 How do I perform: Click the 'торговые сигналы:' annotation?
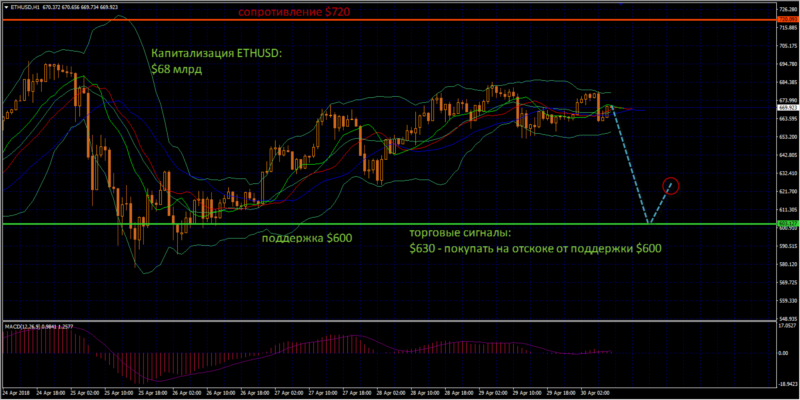point(459,234)
